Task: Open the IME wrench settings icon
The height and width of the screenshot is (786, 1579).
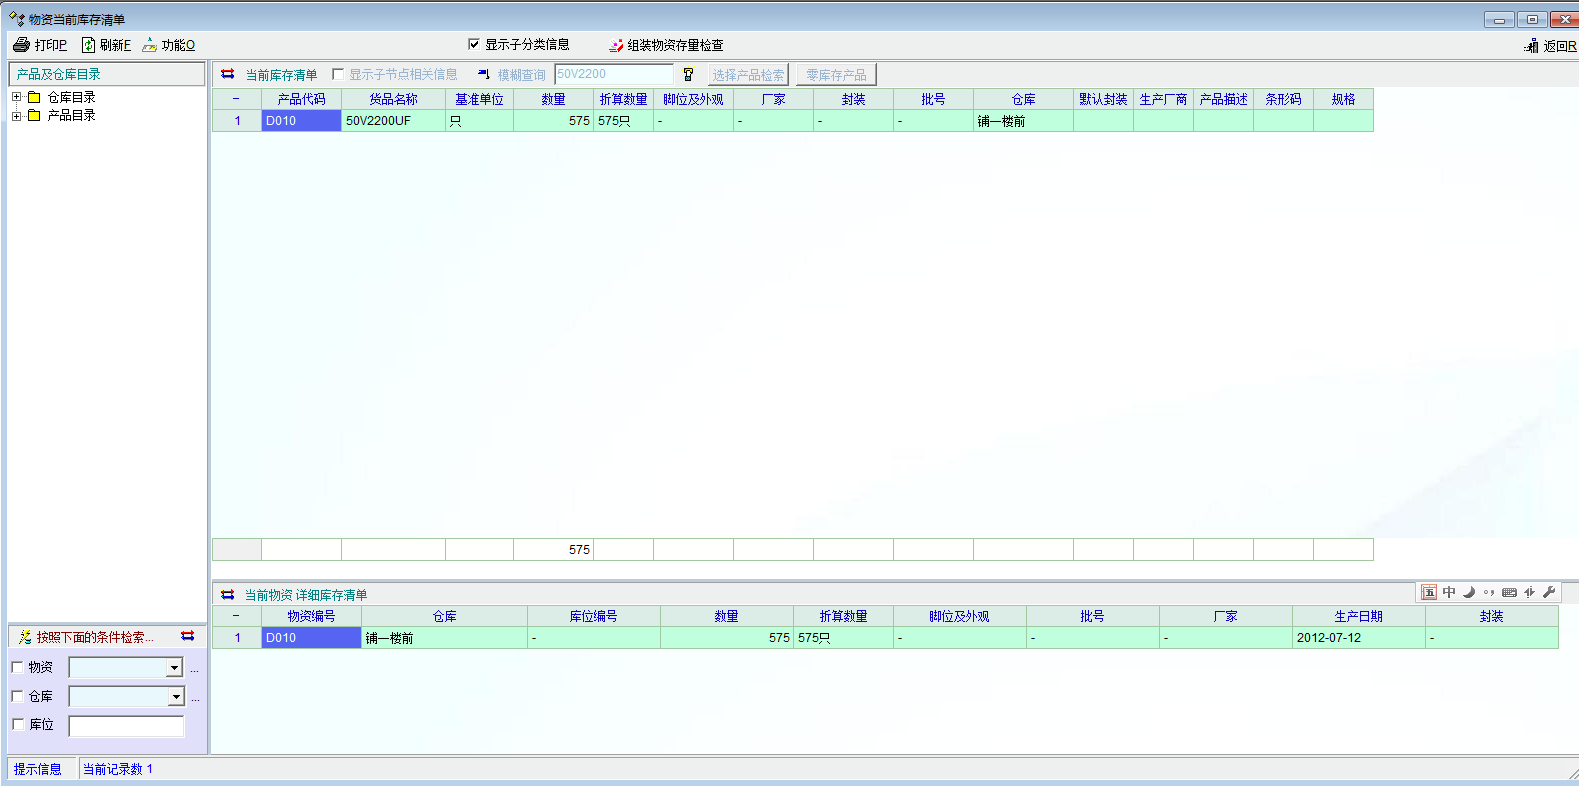Action: (1549, 592)
